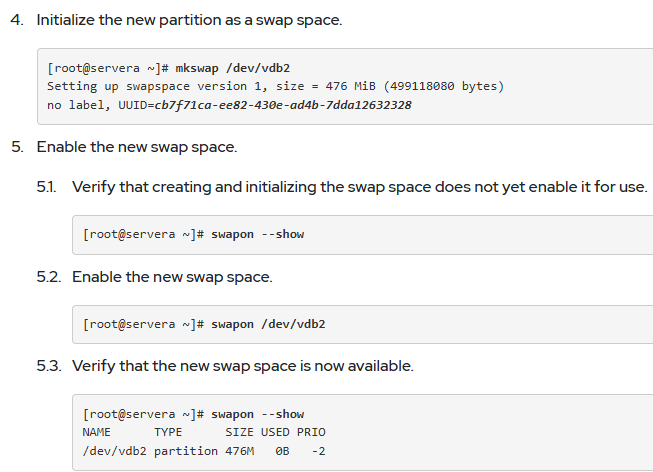This screenshot has width=653, height=472.
Task: Click the first 'swapon --show' command
Action: pyautogui.click(x=257, y=234)
